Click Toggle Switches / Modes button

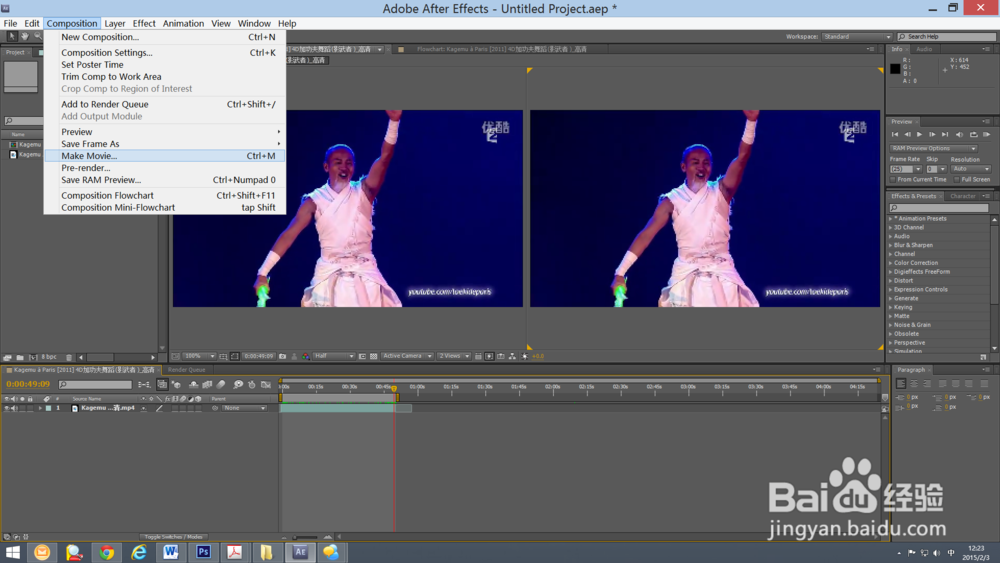(x=173, y=537)
